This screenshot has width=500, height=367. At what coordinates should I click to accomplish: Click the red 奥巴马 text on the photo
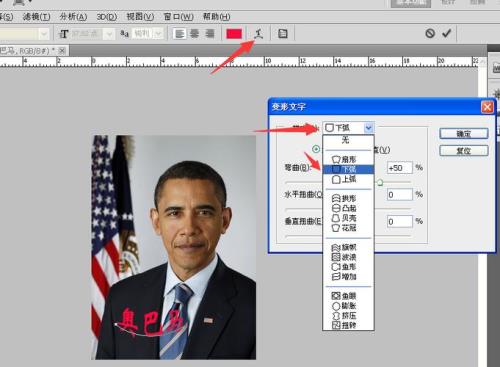[151, 321]
